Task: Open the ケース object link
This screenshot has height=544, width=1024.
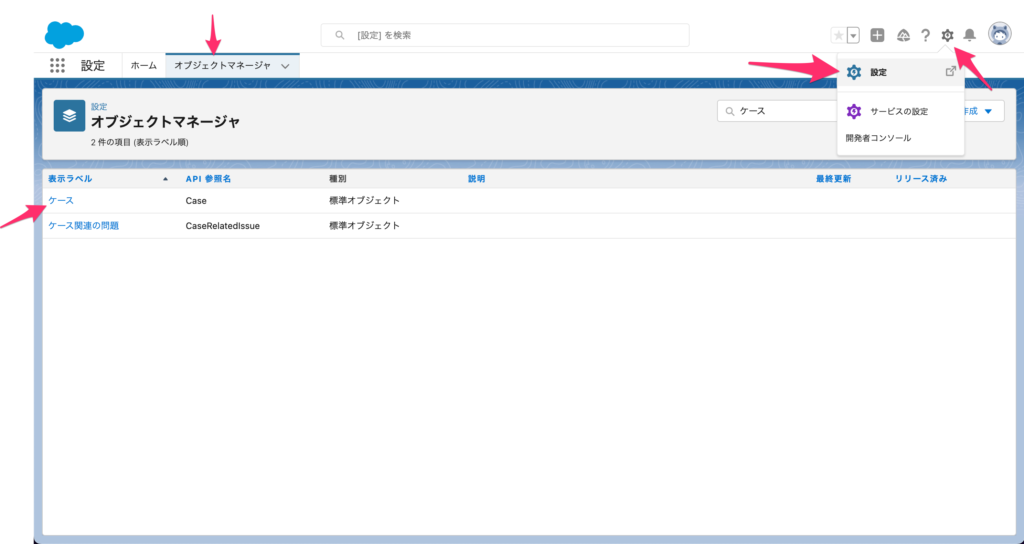Action: [60, 200]
